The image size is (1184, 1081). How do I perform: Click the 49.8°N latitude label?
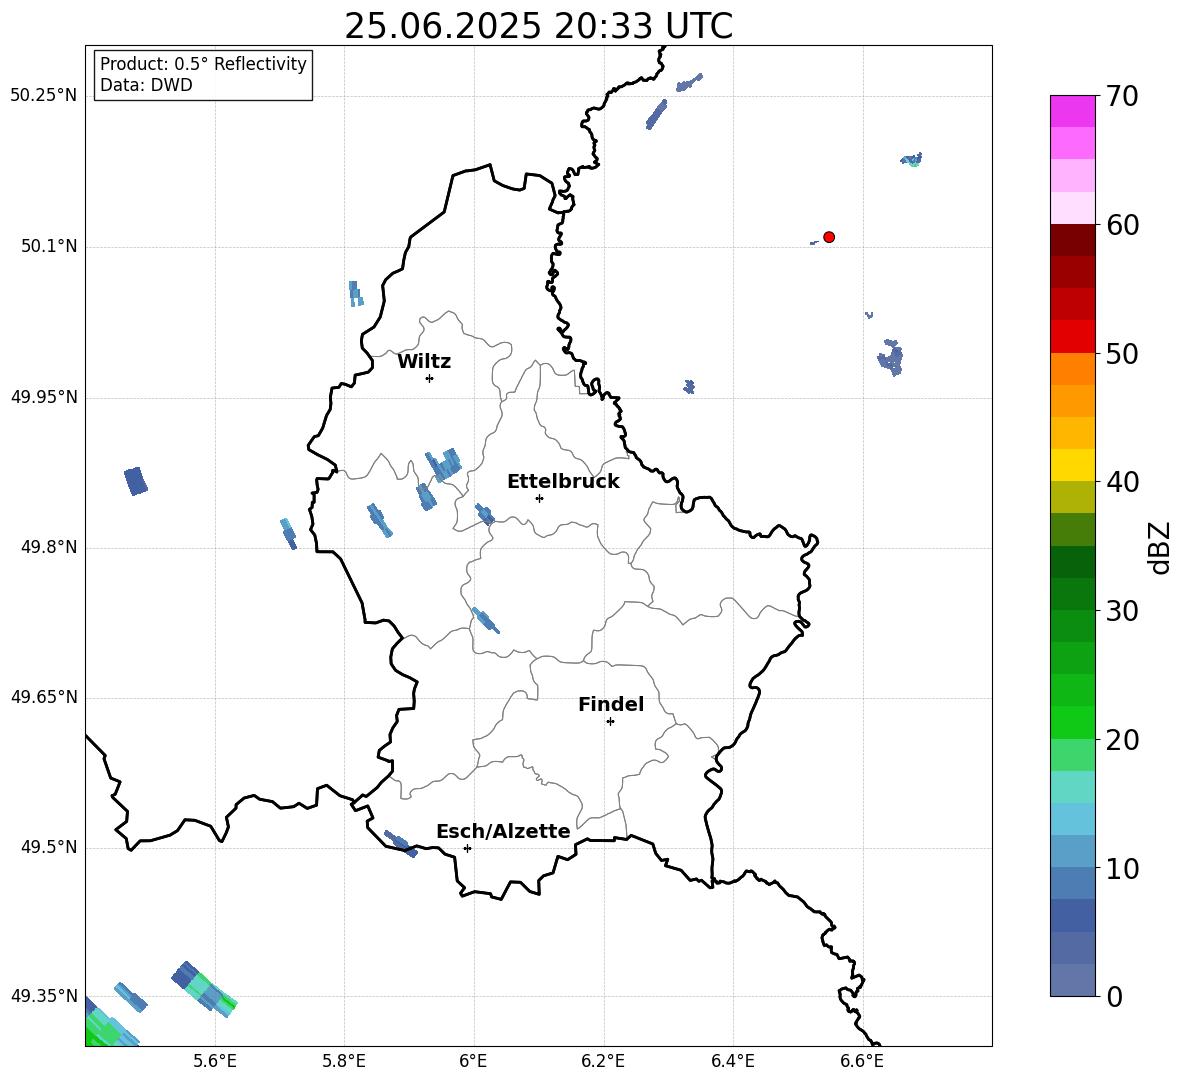pyautogui.click(x=49, y=547)
